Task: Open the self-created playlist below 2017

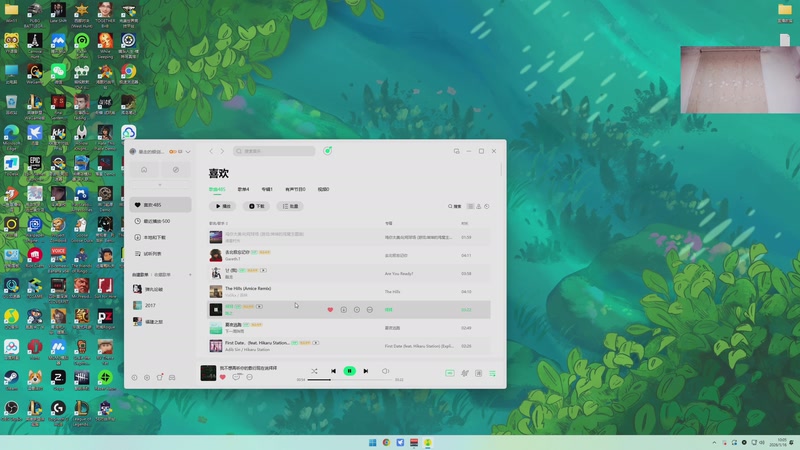Action: [x=160, y=321]
